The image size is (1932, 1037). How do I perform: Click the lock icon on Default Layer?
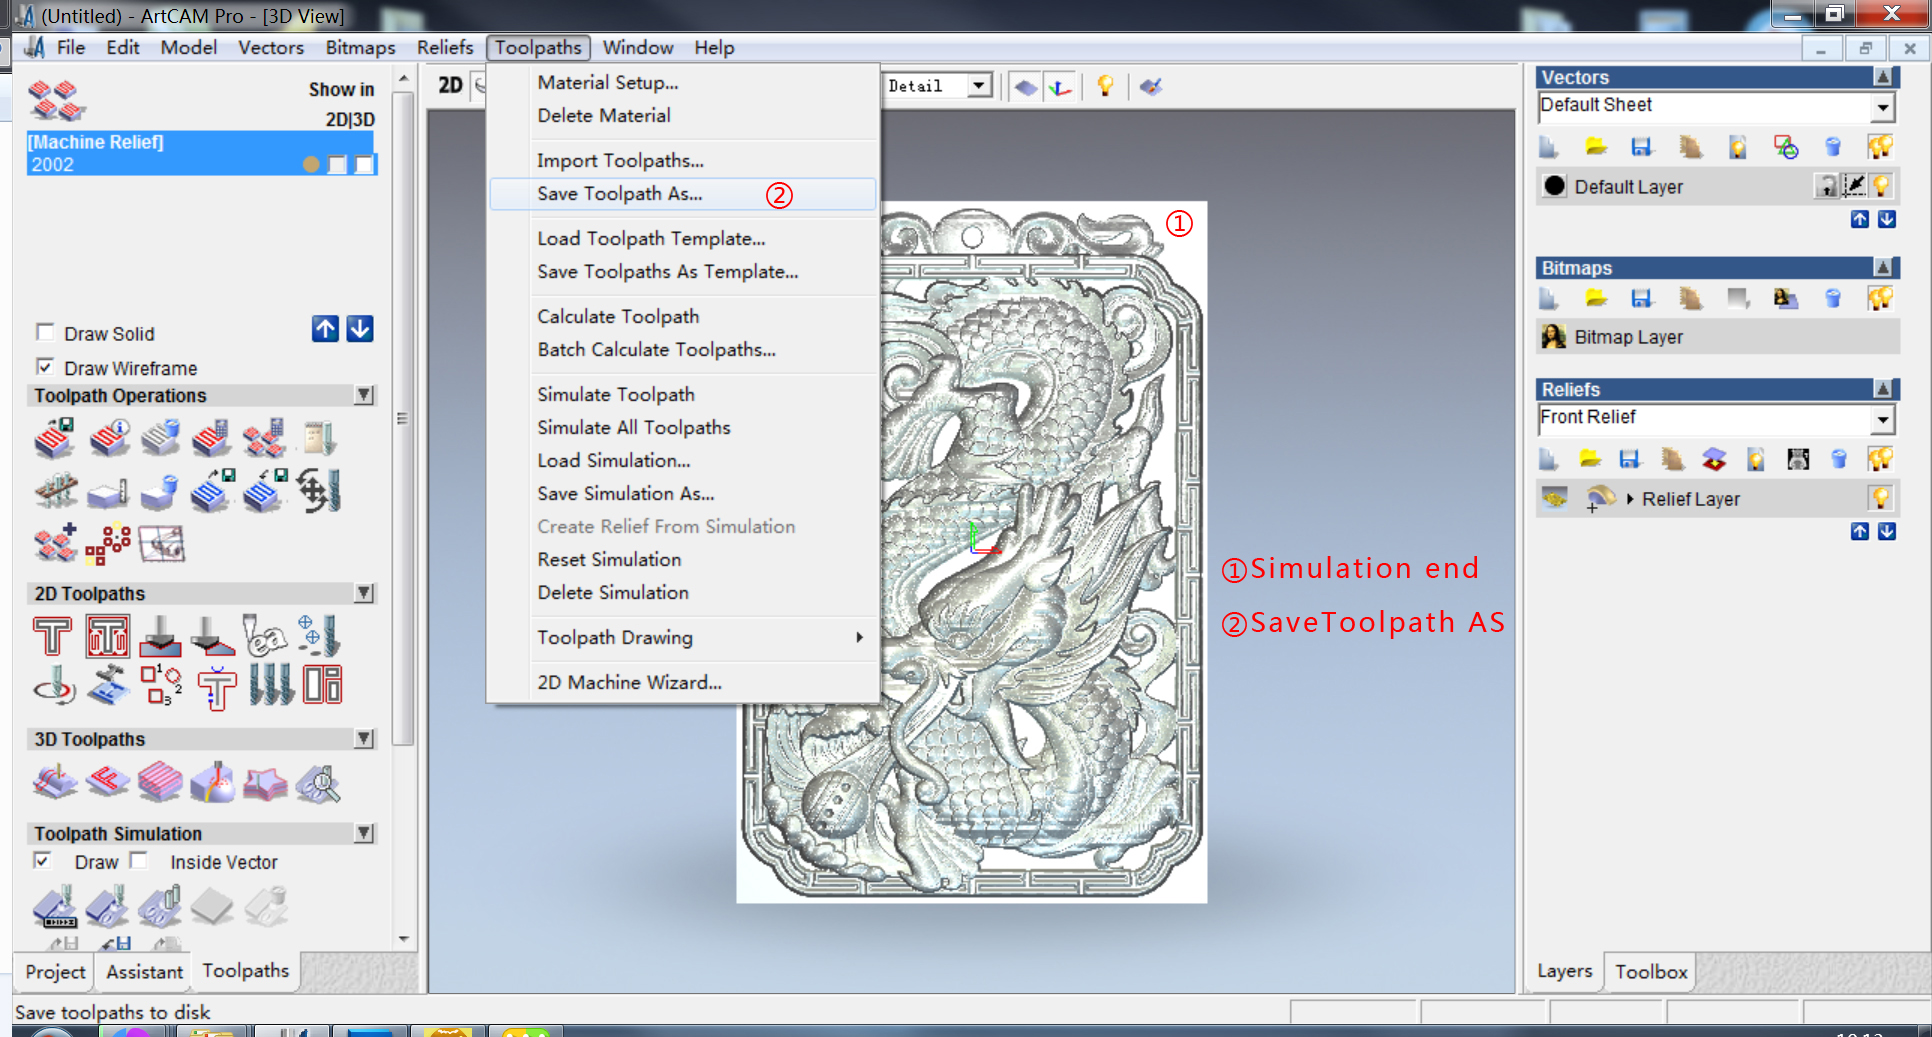point(1827,186)
